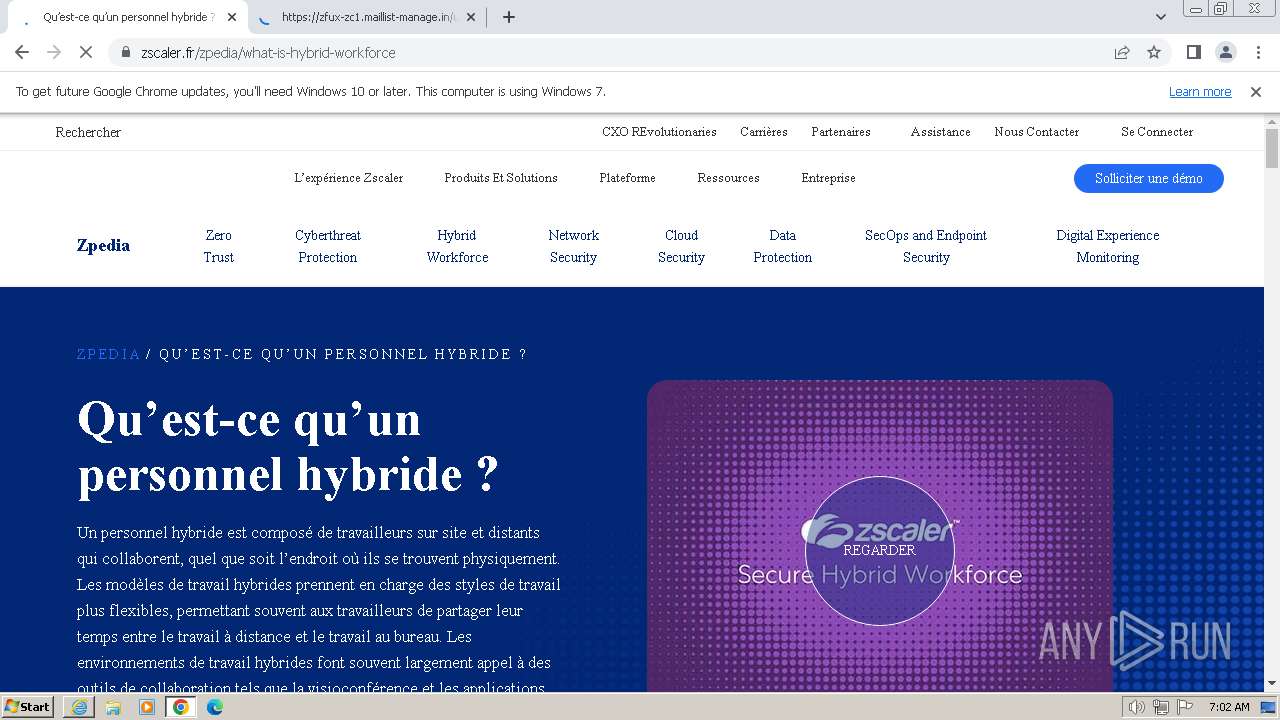Select Cloud Security category
The width and height of the screenshot is (1280, 720).
click(681, 246)
